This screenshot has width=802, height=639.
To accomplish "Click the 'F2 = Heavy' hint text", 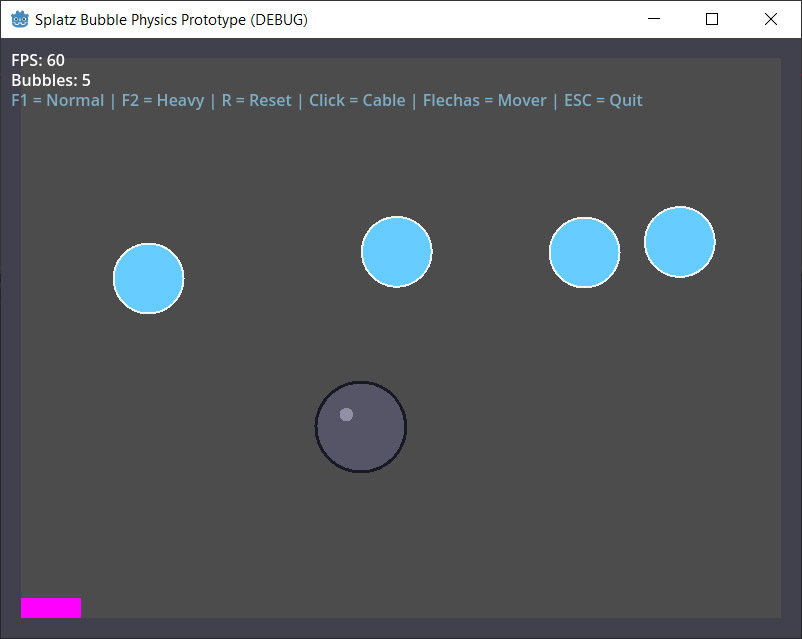I will coord(163,100).
